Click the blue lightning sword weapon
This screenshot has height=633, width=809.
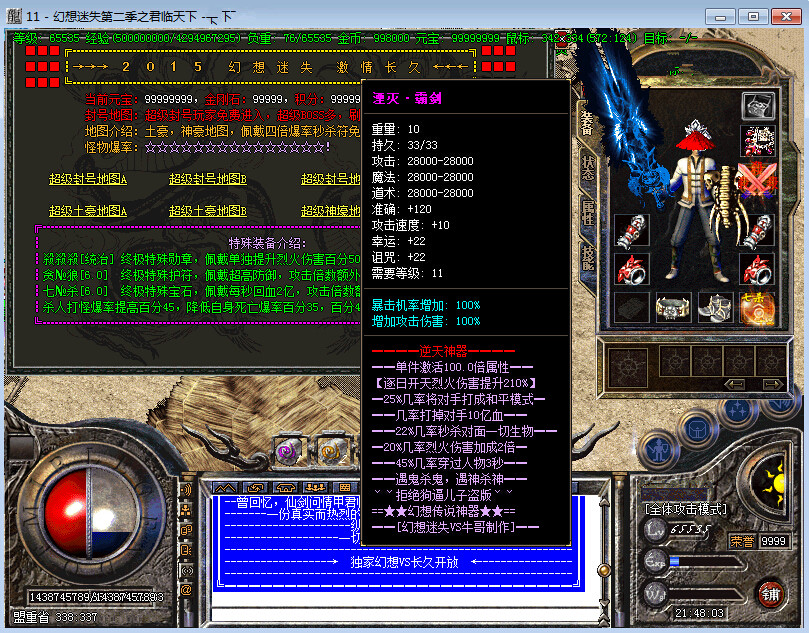(x=627, y=124)
